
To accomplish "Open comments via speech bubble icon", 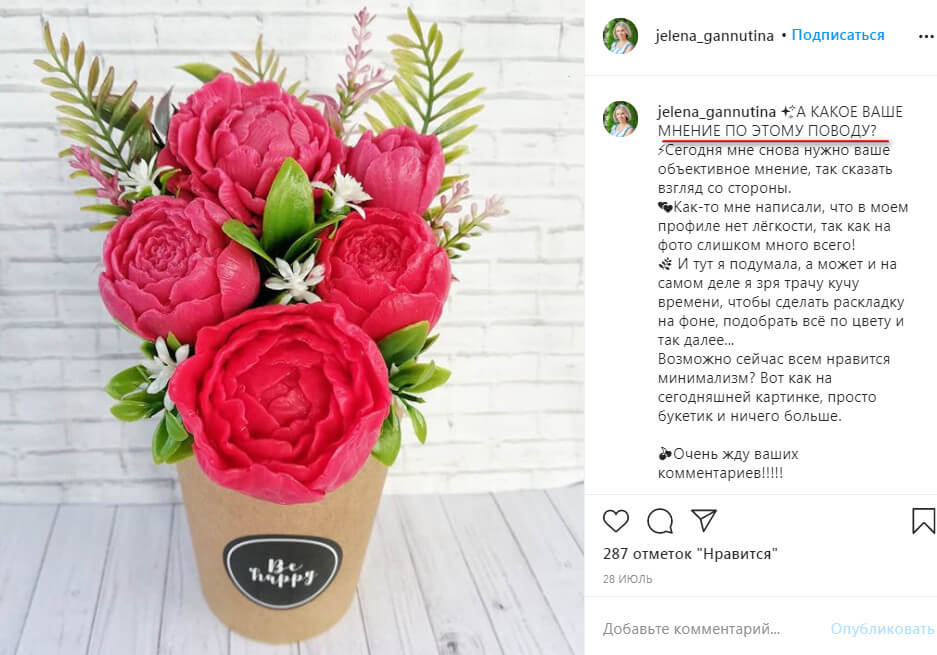I will [660, 521].
